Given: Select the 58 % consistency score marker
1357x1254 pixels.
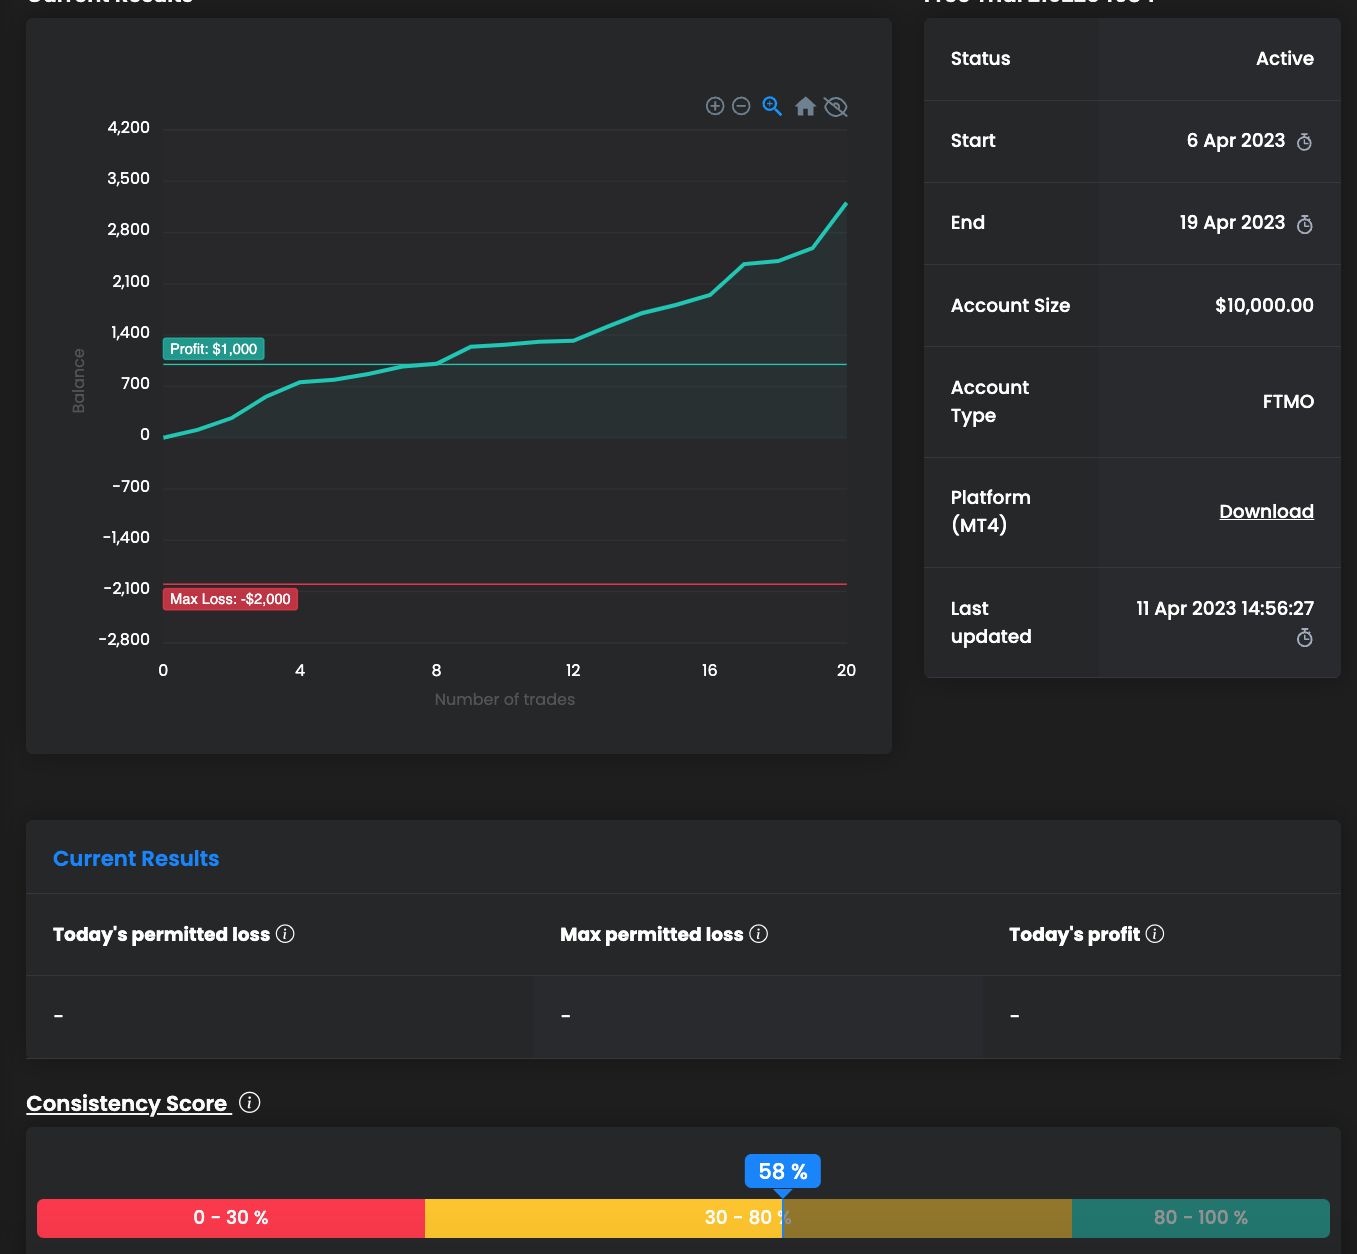Looking at the screenshot, I should pos(783,1171).
